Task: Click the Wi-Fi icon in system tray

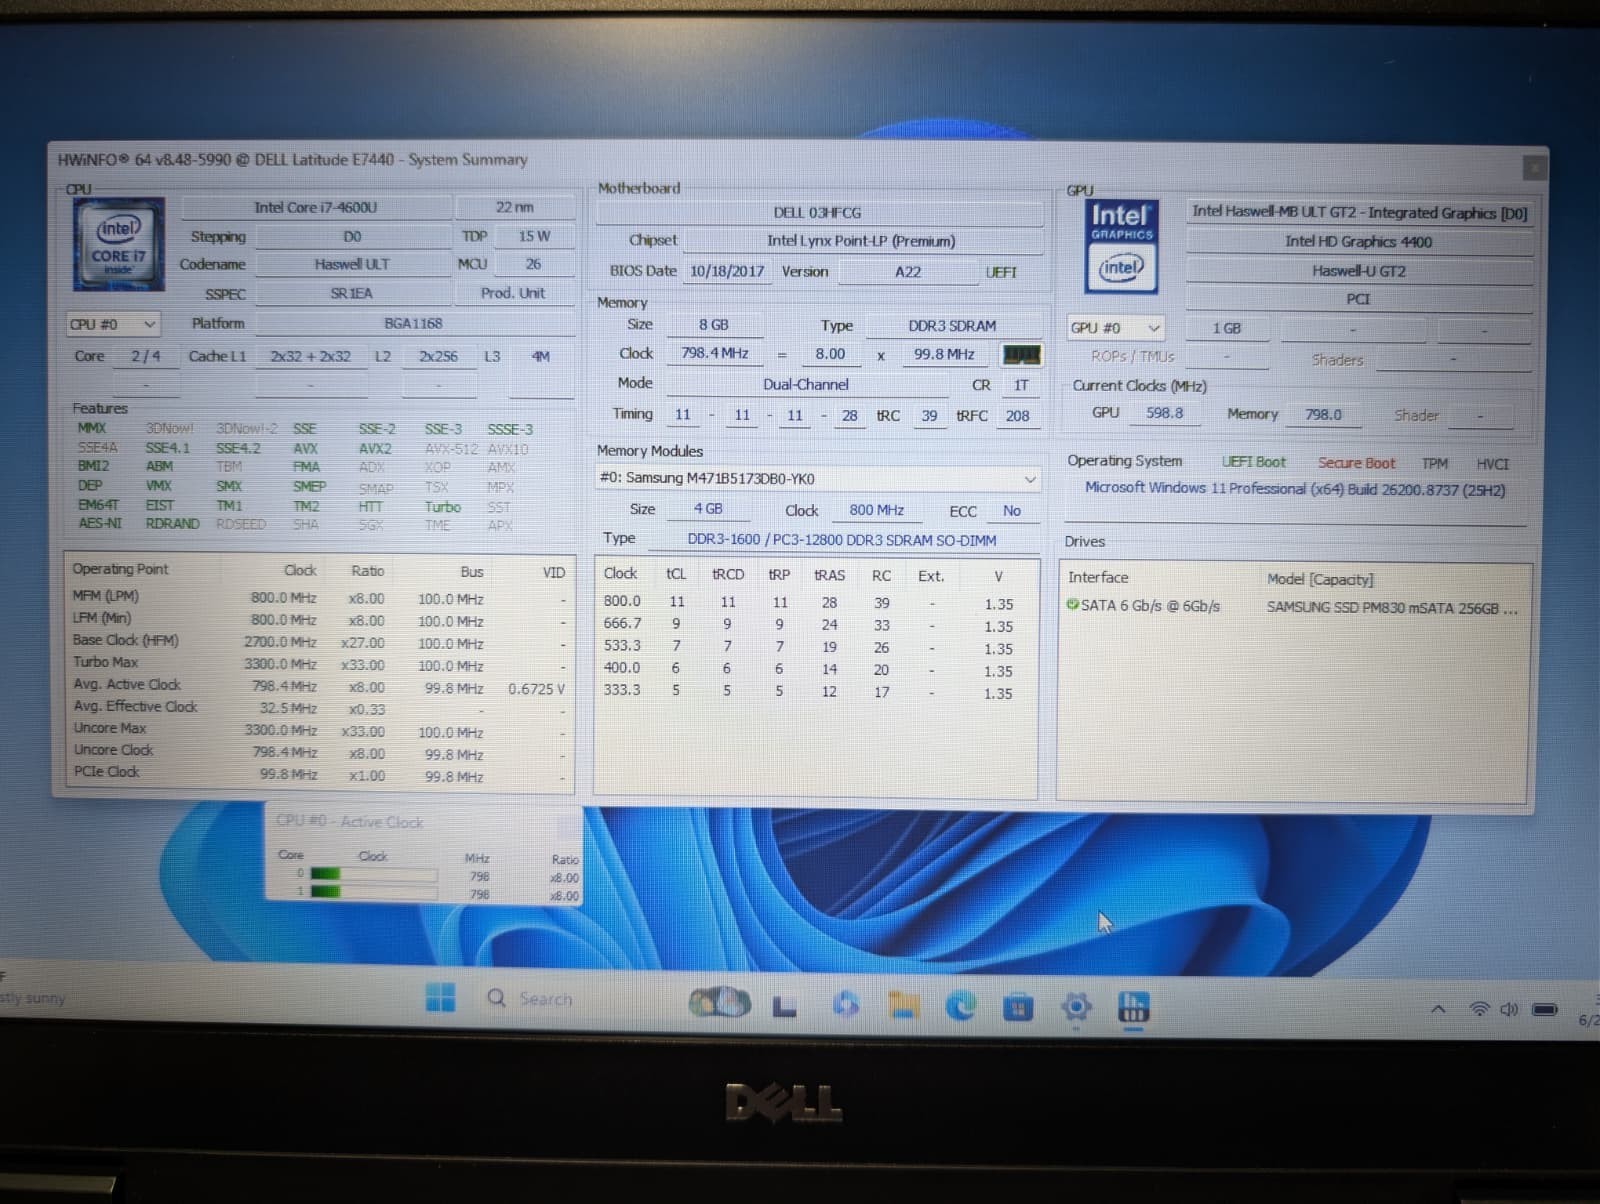Action: tap(1479, 1009)
